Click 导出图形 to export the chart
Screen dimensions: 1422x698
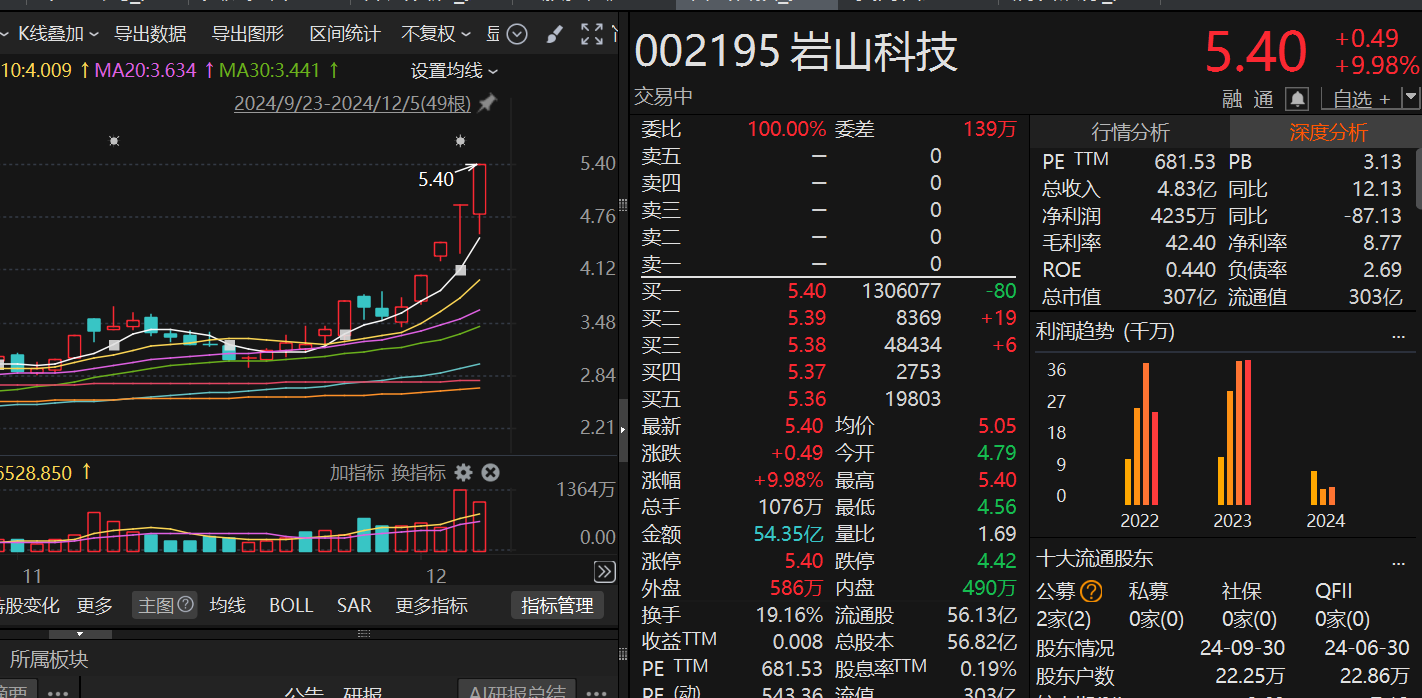click(247, 34)
